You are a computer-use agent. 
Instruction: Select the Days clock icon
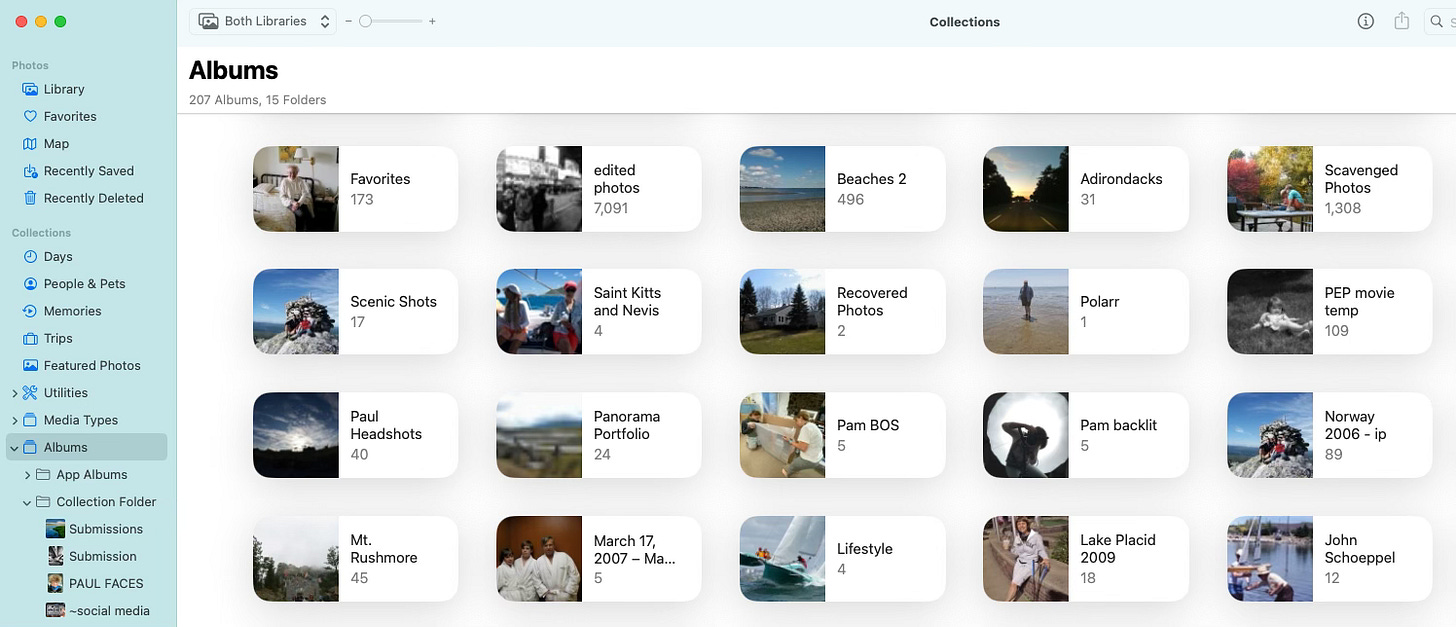tap(30, 256)
